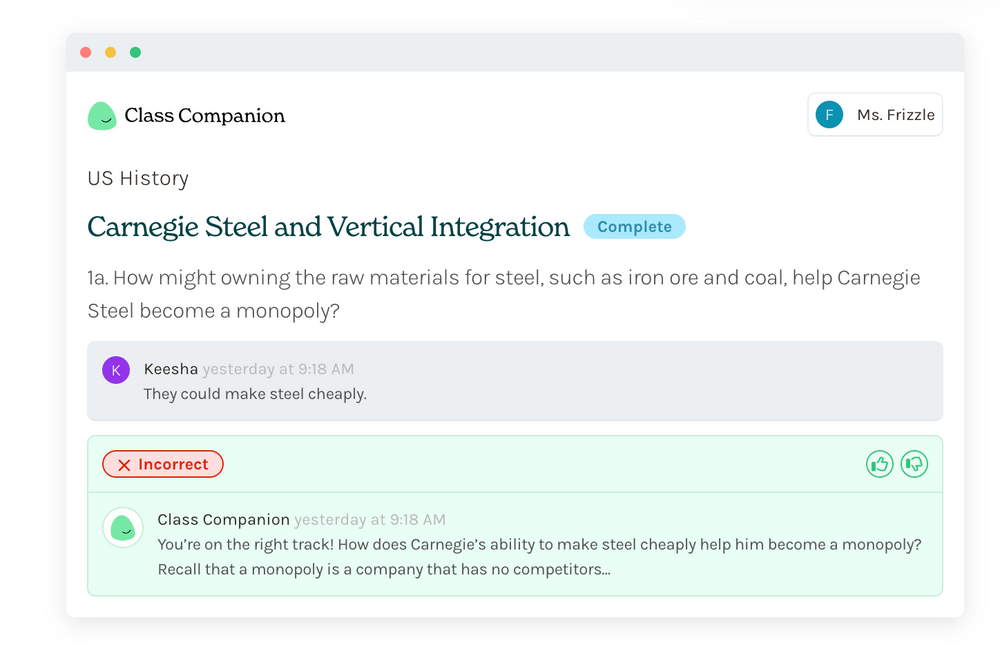Give a thumbs down on the AI feedback
This screenshot has width=1000, height=671.
coord(914,464)
